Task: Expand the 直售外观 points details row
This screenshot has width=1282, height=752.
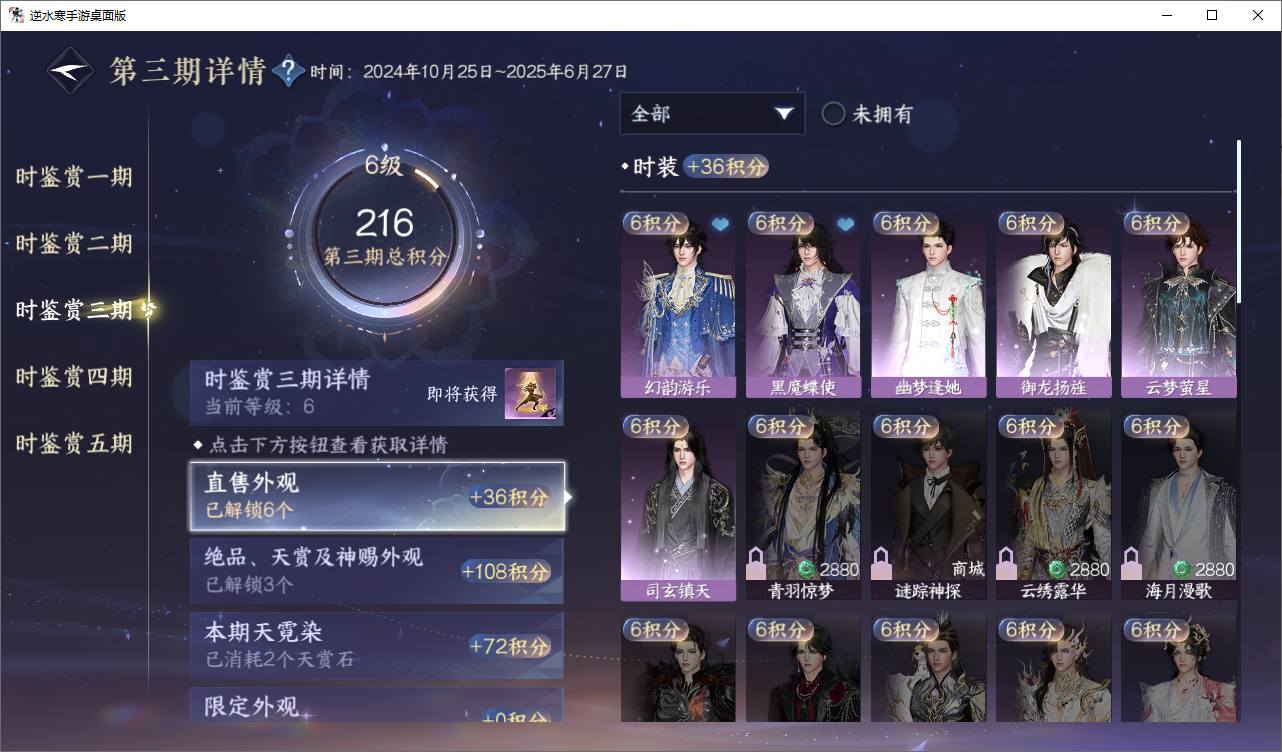Action: [377, 496]
